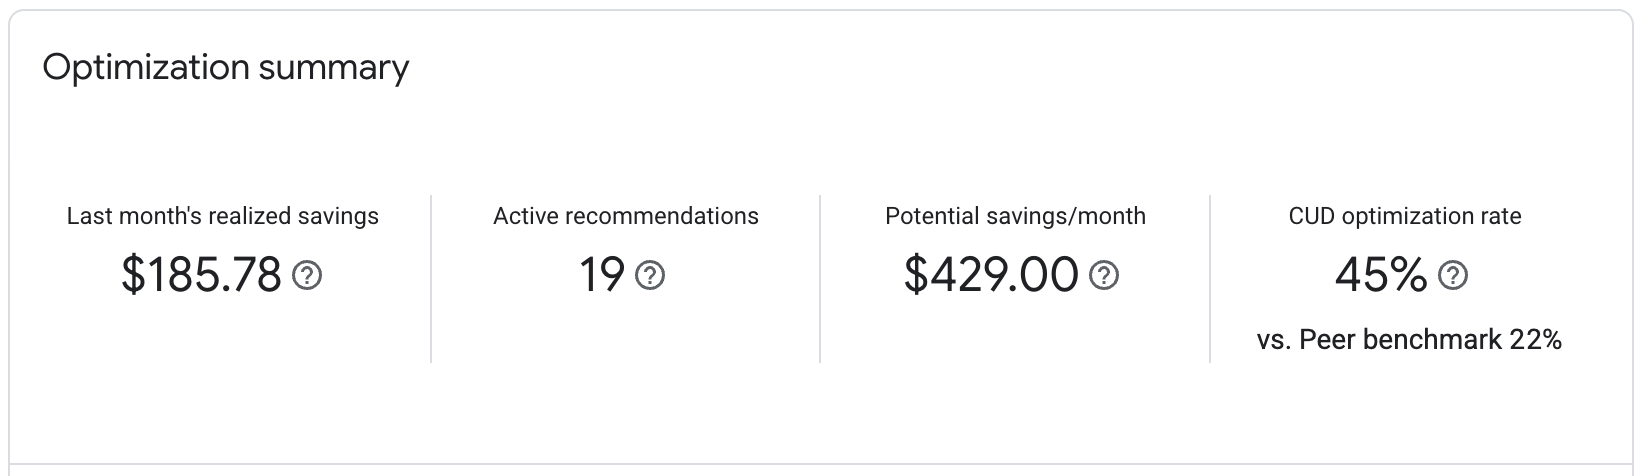Select the CUD optimization rate label

[1405, 216]
